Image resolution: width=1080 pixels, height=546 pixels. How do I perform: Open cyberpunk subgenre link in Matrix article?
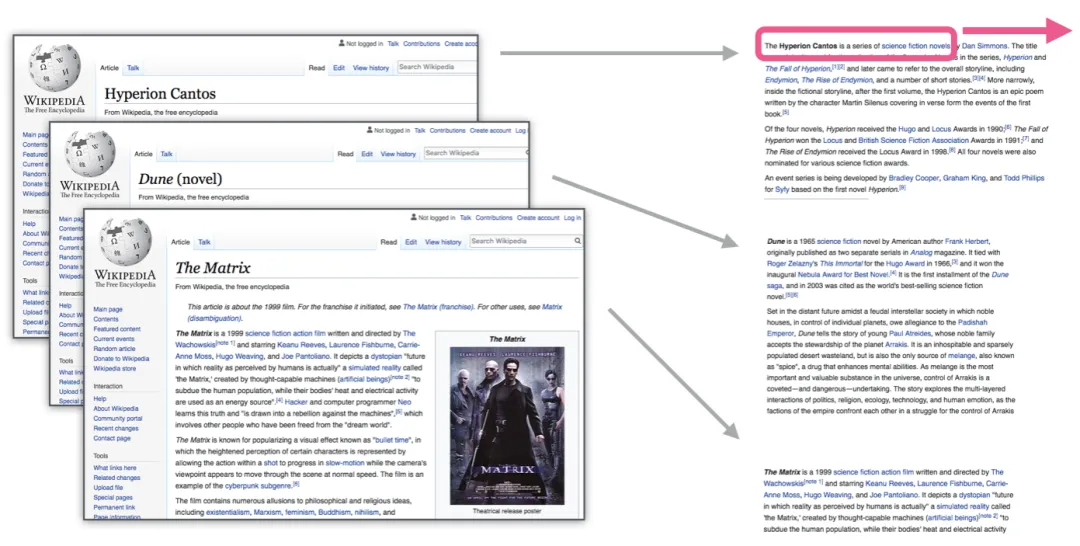tap(258, 485)
